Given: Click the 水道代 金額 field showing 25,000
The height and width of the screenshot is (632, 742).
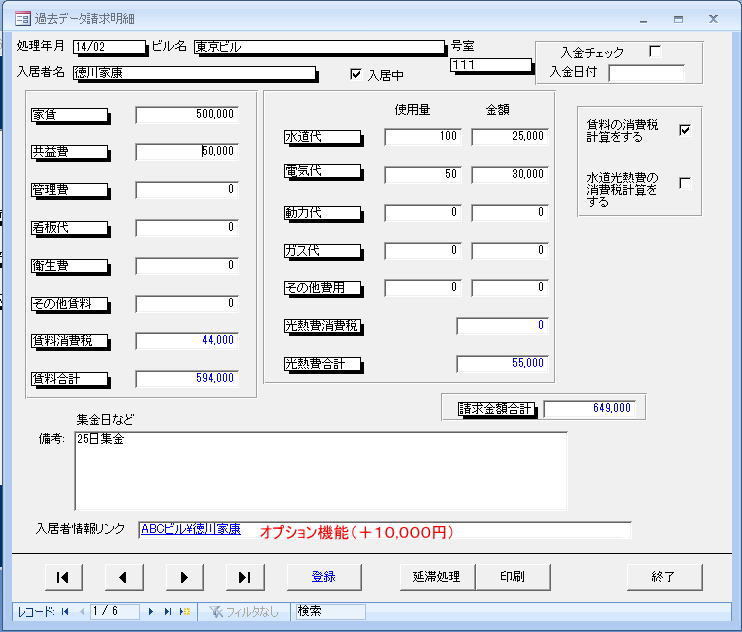Looking at the screenshot, I should [510, 137].
